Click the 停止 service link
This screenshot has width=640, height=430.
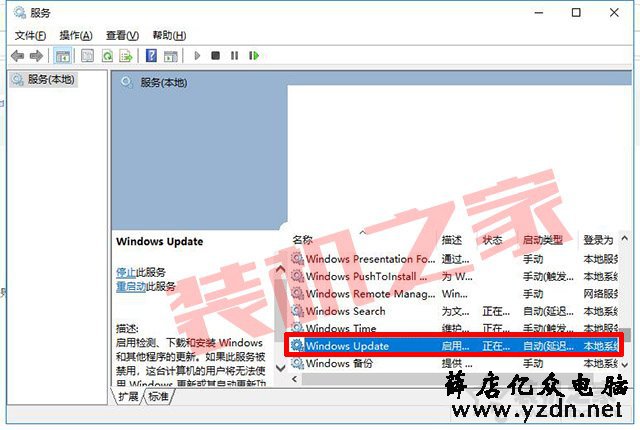pos(126,272)
